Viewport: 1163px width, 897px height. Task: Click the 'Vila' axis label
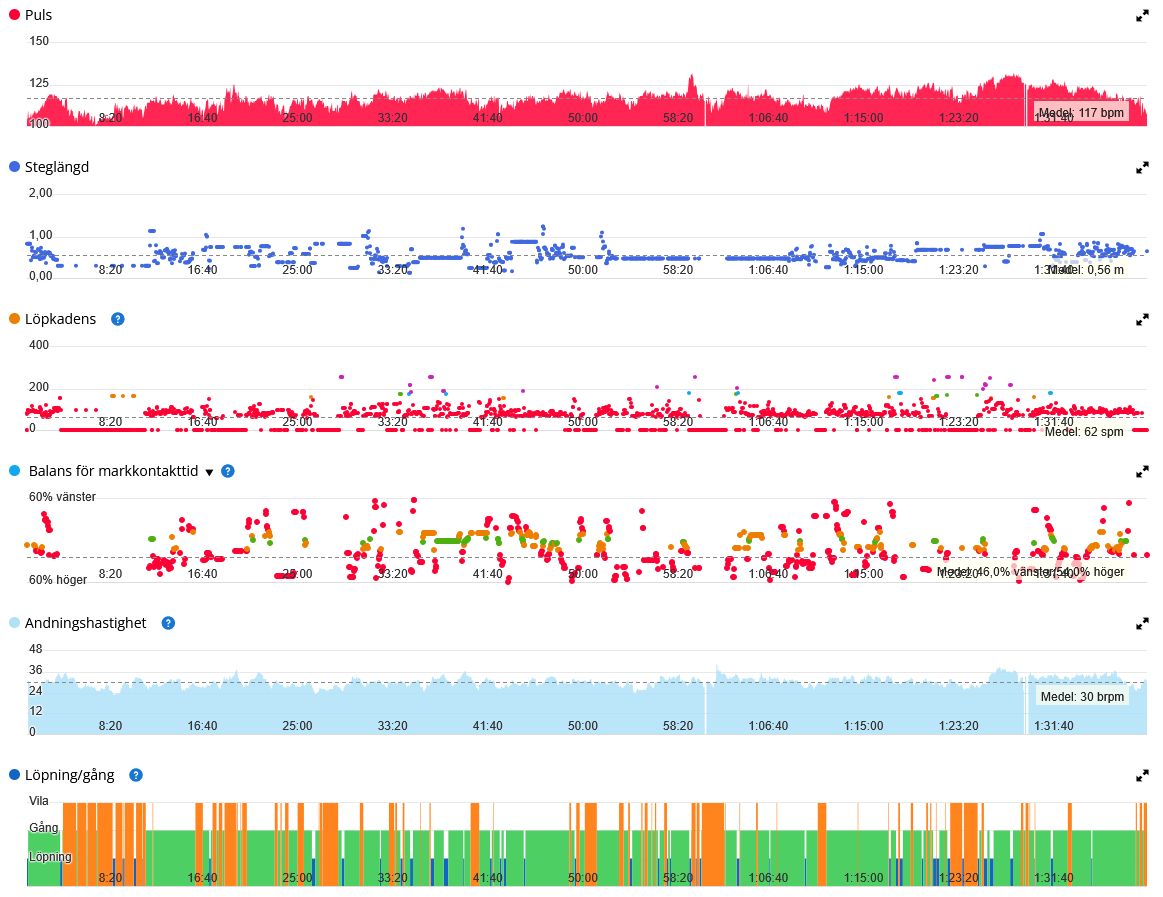click(x=39, y=801)
